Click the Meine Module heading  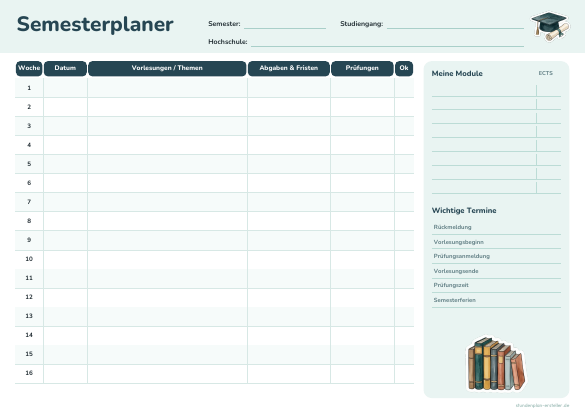point(457,73)
